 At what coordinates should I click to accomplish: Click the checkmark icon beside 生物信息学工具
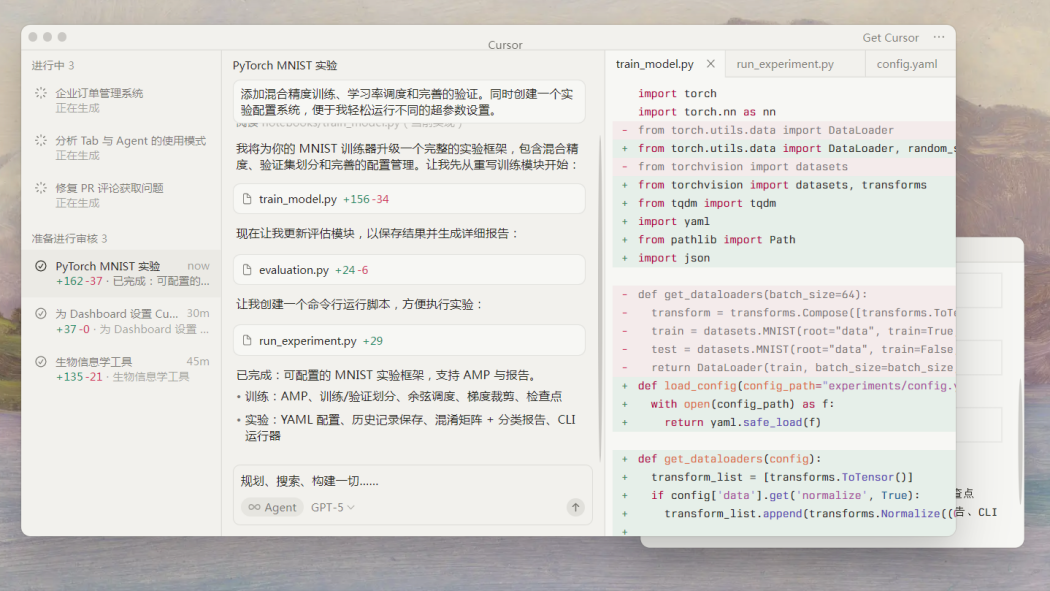41,361
